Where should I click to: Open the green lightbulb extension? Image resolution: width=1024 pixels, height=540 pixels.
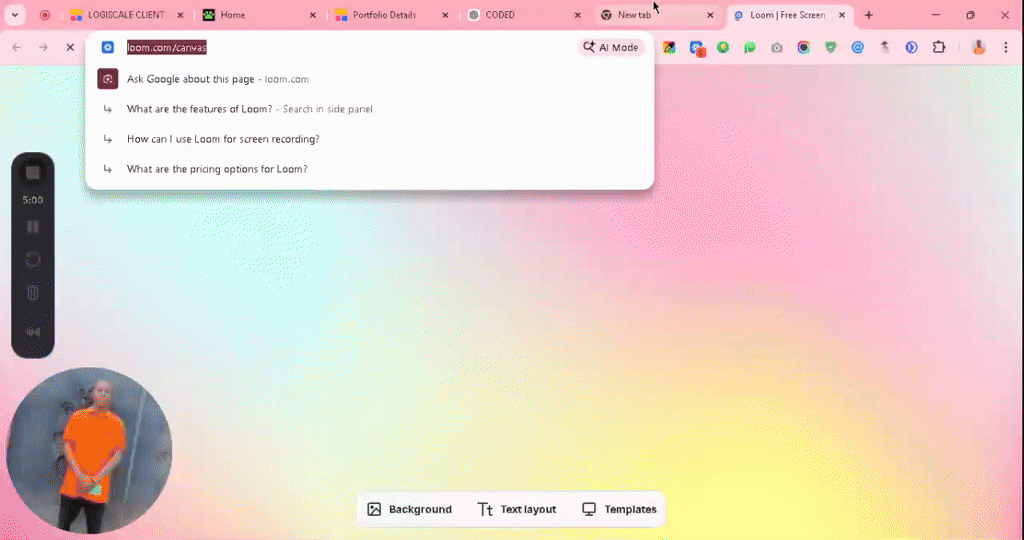723,47
